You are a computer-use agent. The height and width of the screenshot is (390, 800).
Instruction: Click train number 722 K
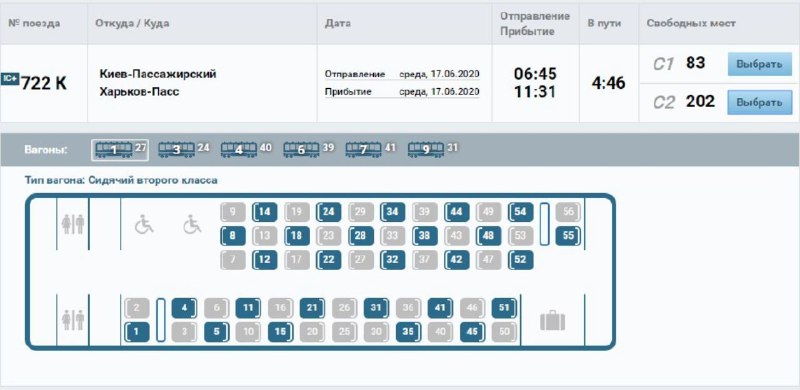click(44, 83)
